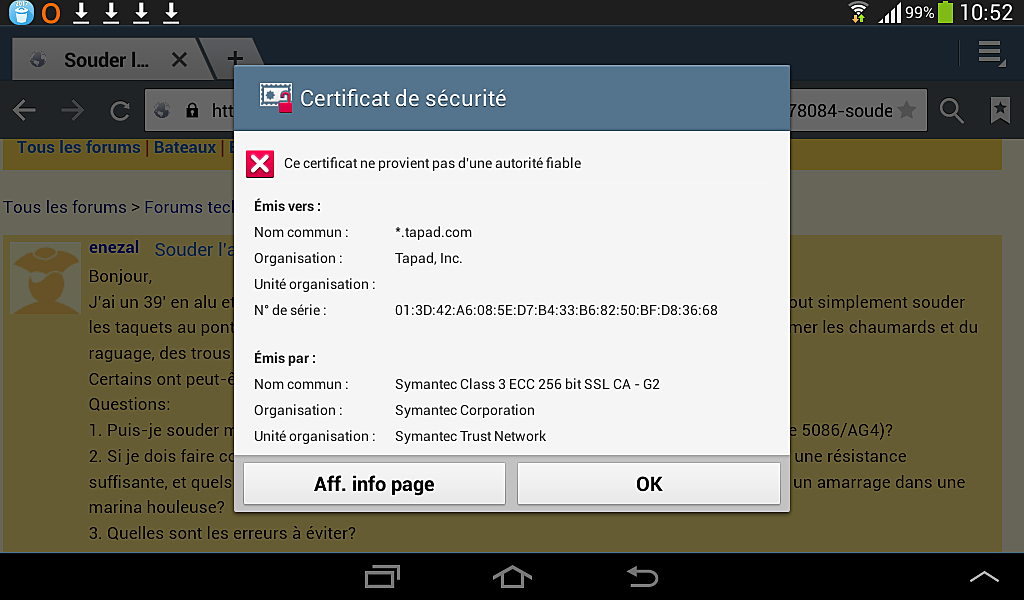Viewport: 1024px width, 600px height.
Task: Open the bookmarks ribbon icon
Action: point(1000,110)
